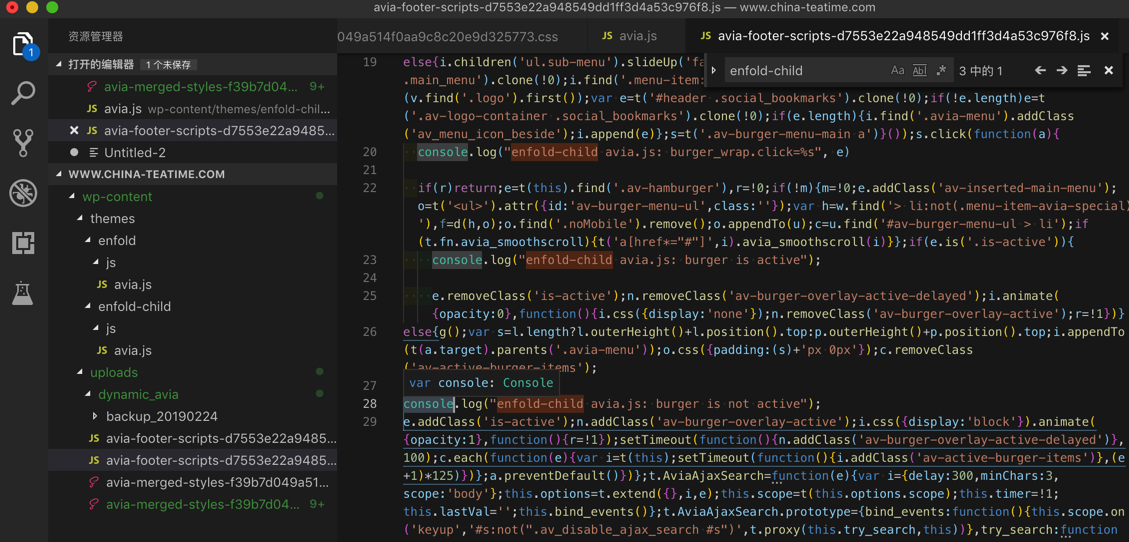
Task: Switch to the avia.js editor tab
Action: coord(629,36)
